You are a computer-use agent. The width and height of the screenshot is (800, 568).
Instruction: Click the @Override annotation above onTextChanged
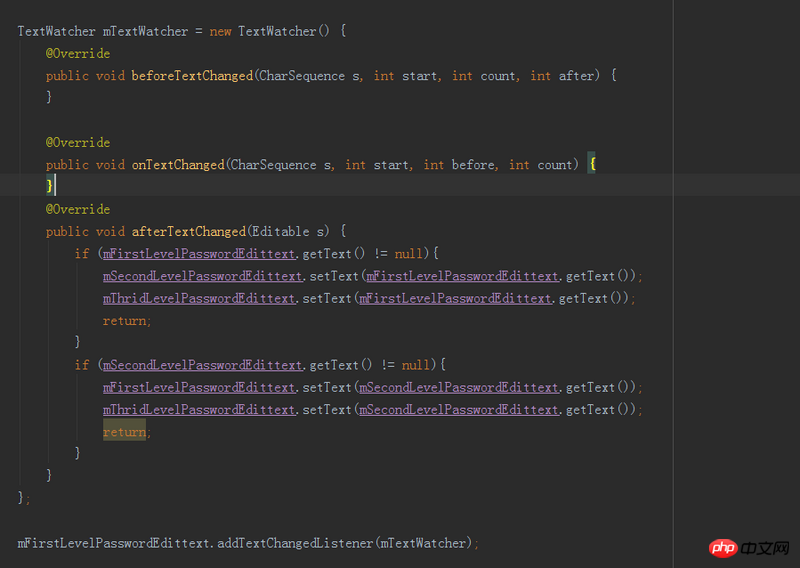[x=78, y=142]
